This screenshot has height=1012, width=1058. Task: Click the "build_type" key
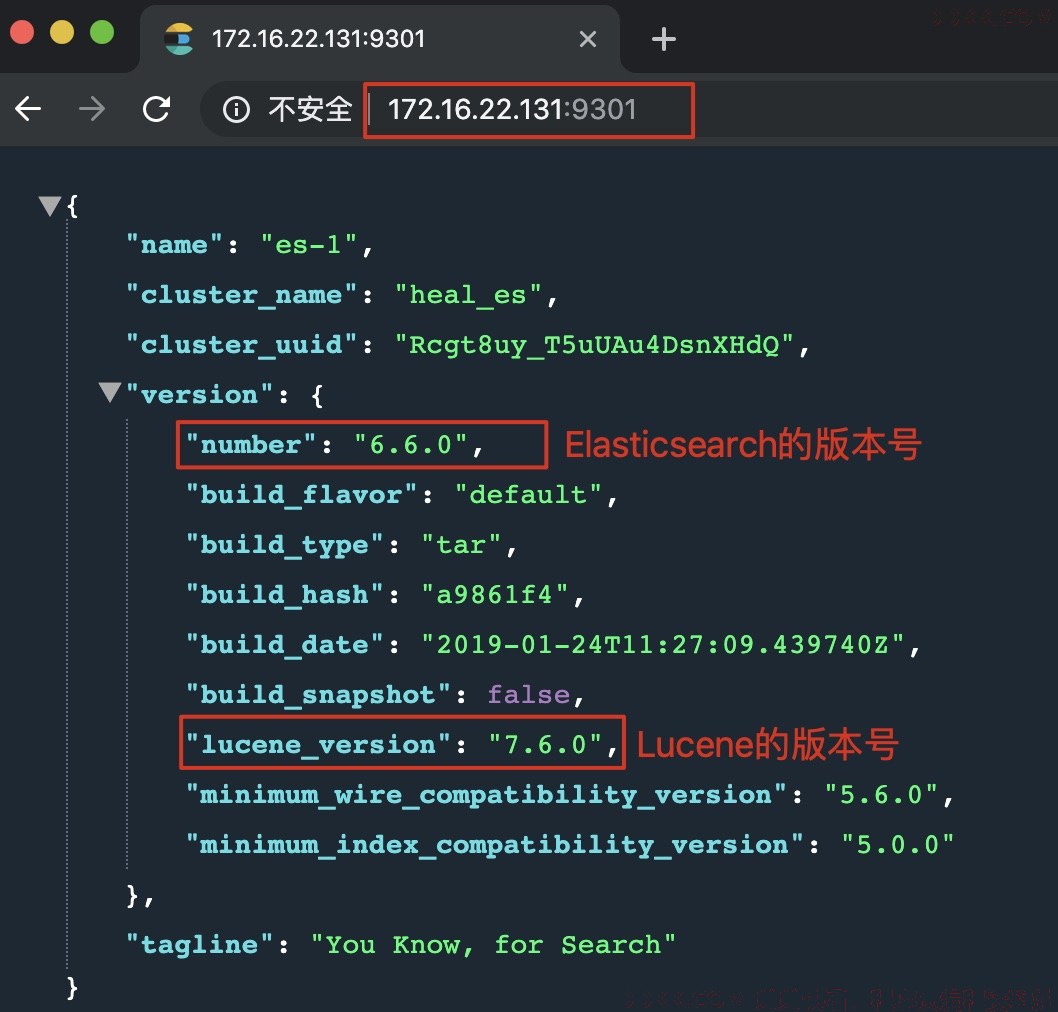pyautogui.click(x=284, y=544)
